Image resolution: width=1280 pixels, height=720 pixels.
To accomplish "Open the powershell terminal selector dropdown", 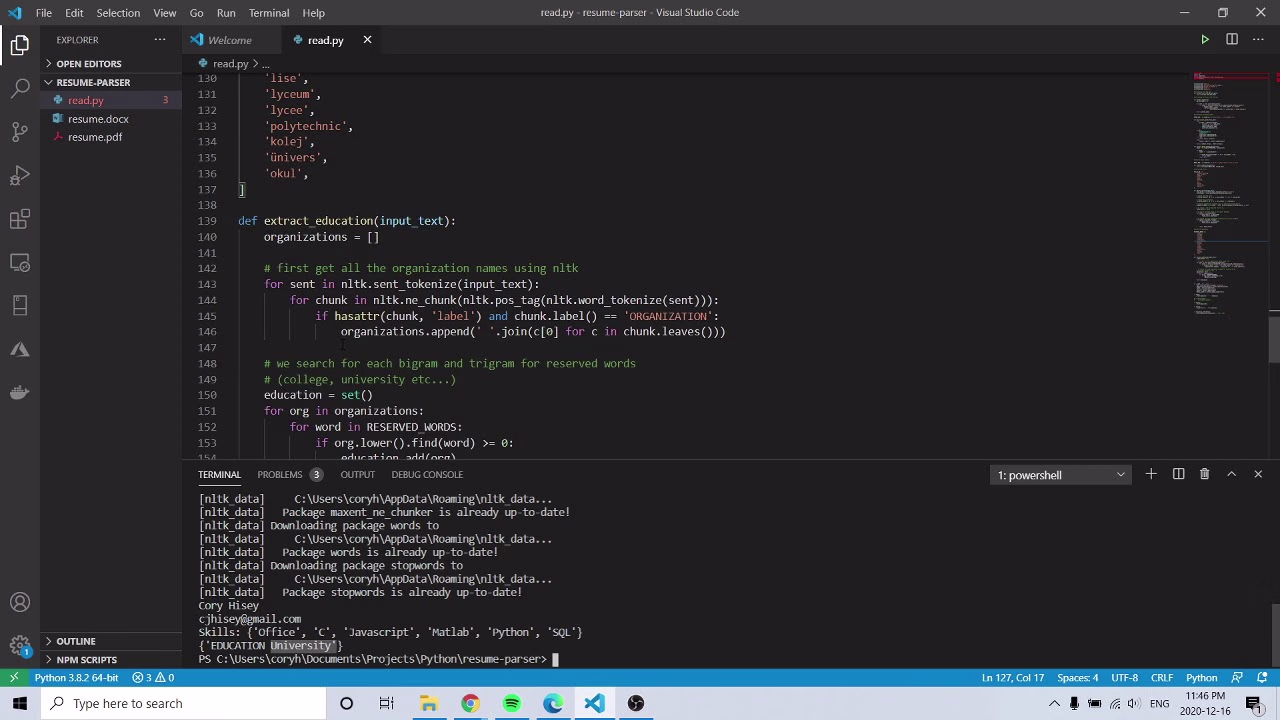I will tap(1060, 475).
